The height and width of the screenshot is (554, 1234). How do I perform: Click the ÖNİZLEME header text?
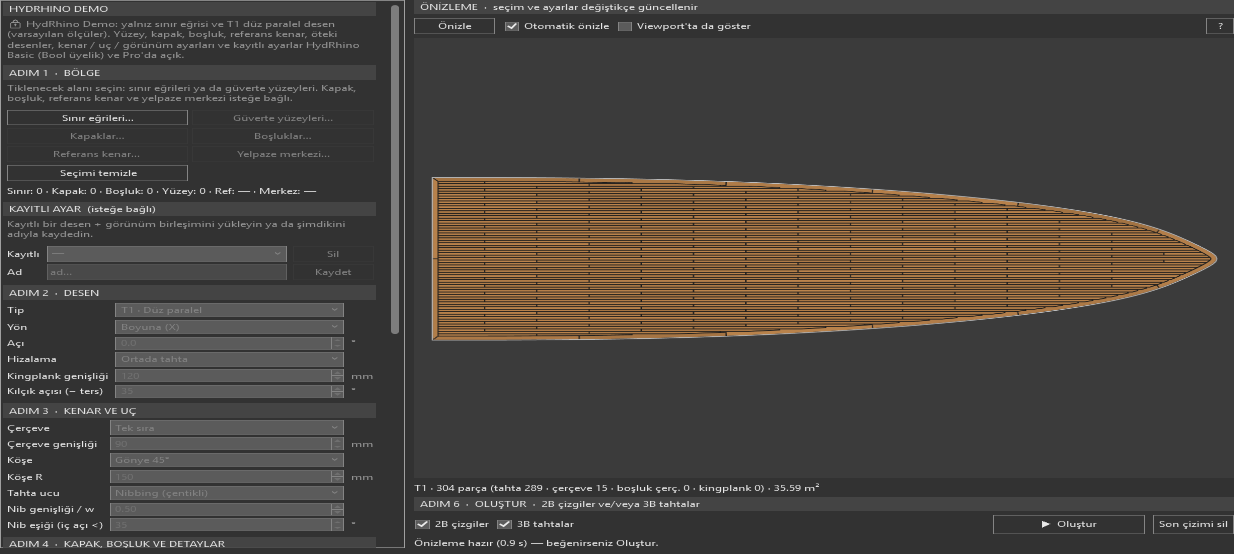coord(559,7)
